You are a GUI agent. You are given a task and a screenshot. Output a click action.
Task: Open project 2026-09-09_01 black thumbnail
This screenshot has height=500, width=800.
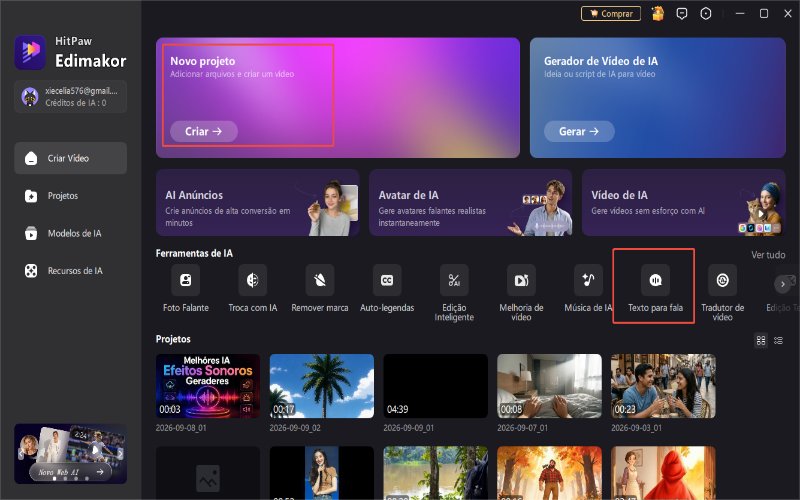(435, 386)
